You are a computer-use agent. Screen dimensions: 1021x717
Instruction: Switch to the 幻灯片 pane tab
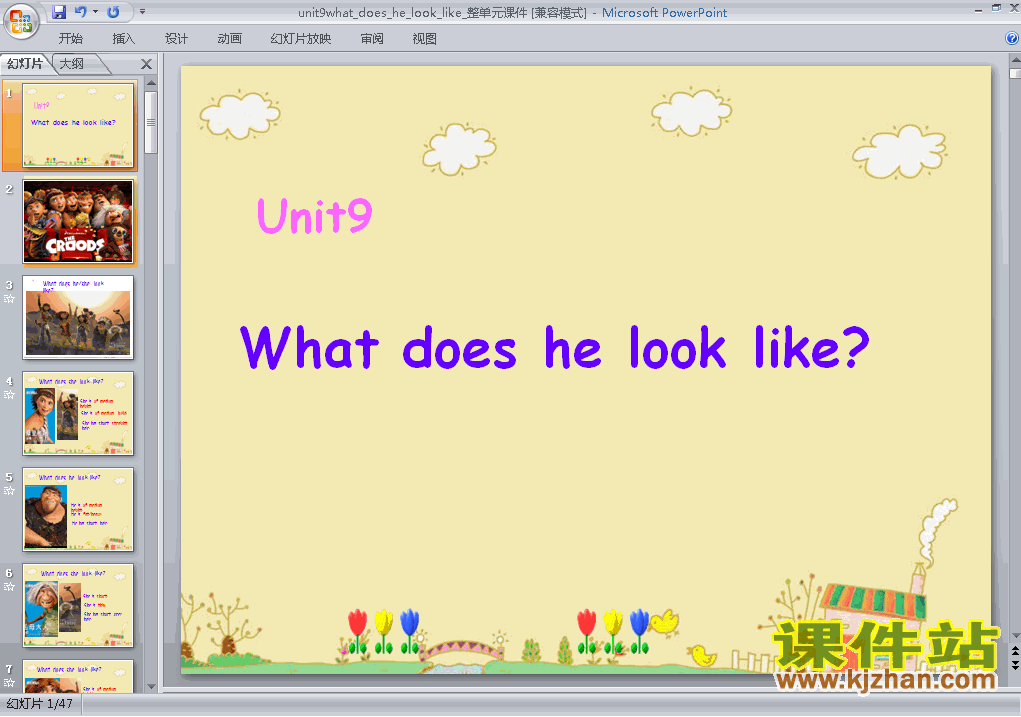click(25, 64)
